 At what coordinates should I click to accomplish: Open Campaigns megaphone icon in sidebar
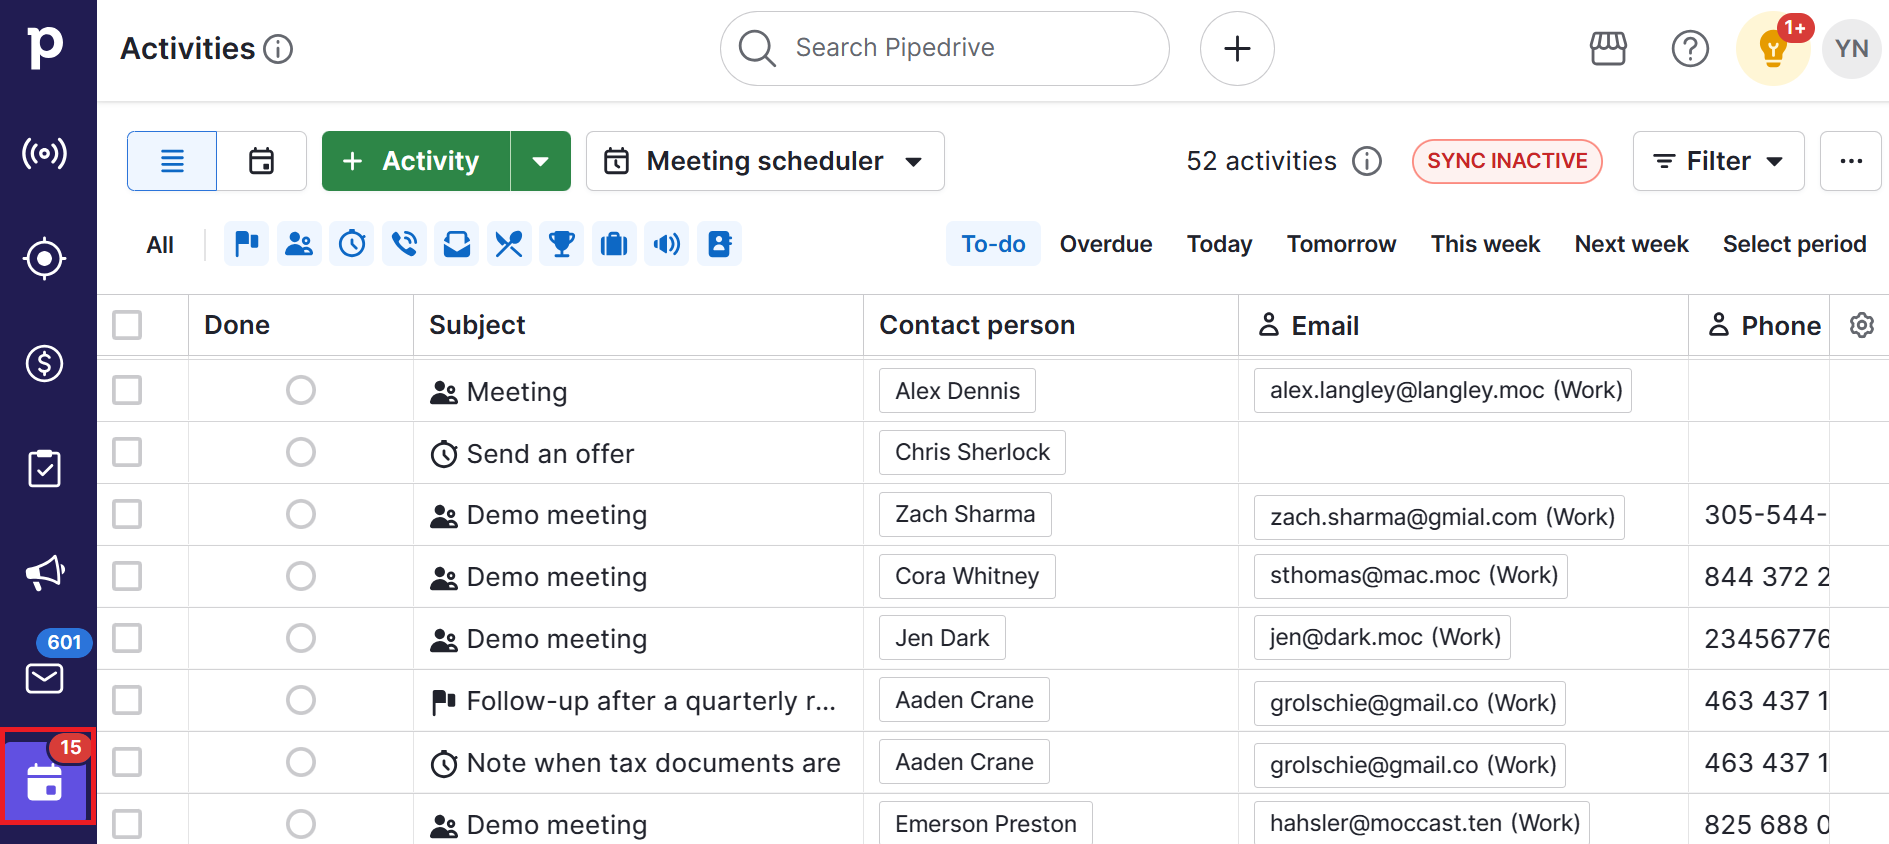click(45, 573)
